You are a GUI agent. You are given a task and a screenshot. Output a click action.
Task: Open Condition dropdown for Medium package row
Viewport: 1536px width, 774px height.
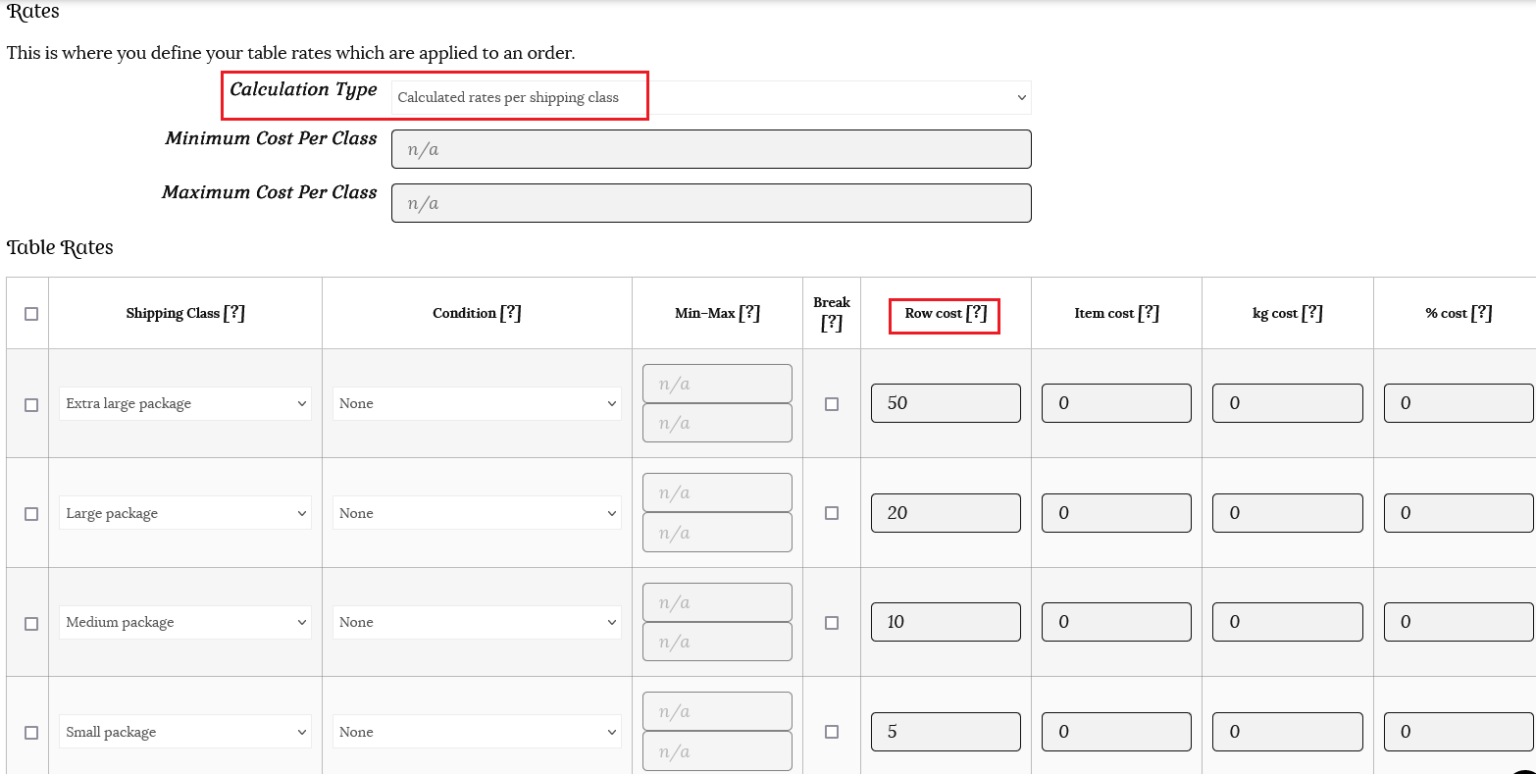pyautogui.click(x=476, y=622)
